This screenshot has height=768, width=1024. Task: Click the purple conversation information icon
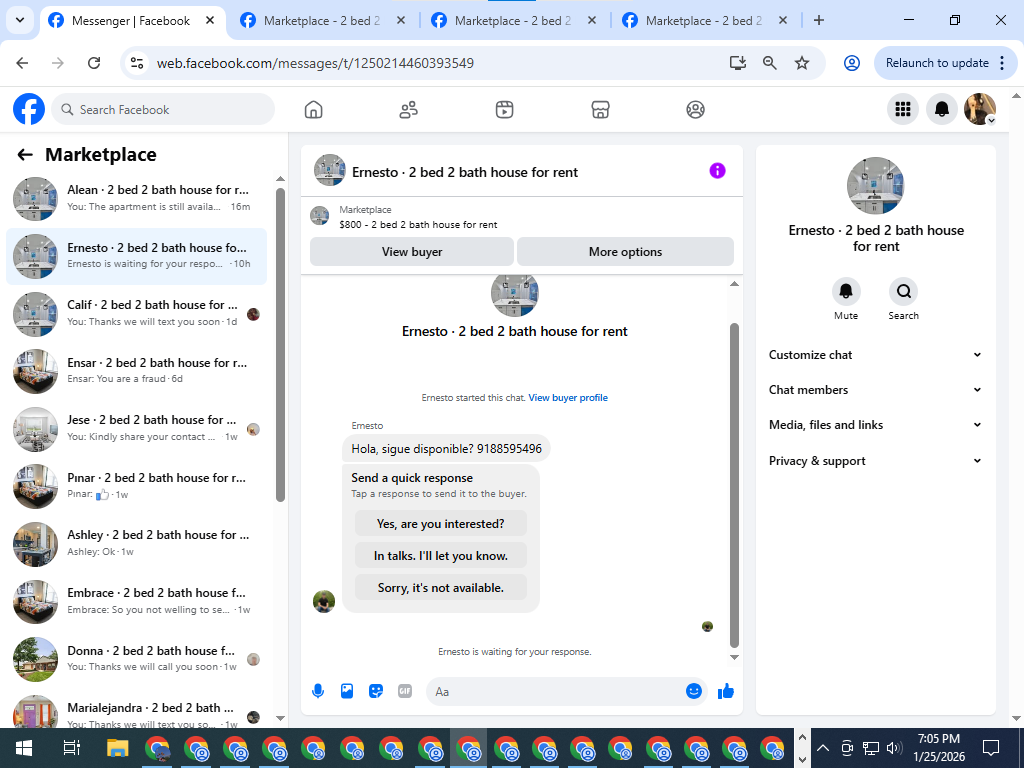click(717, 171)
